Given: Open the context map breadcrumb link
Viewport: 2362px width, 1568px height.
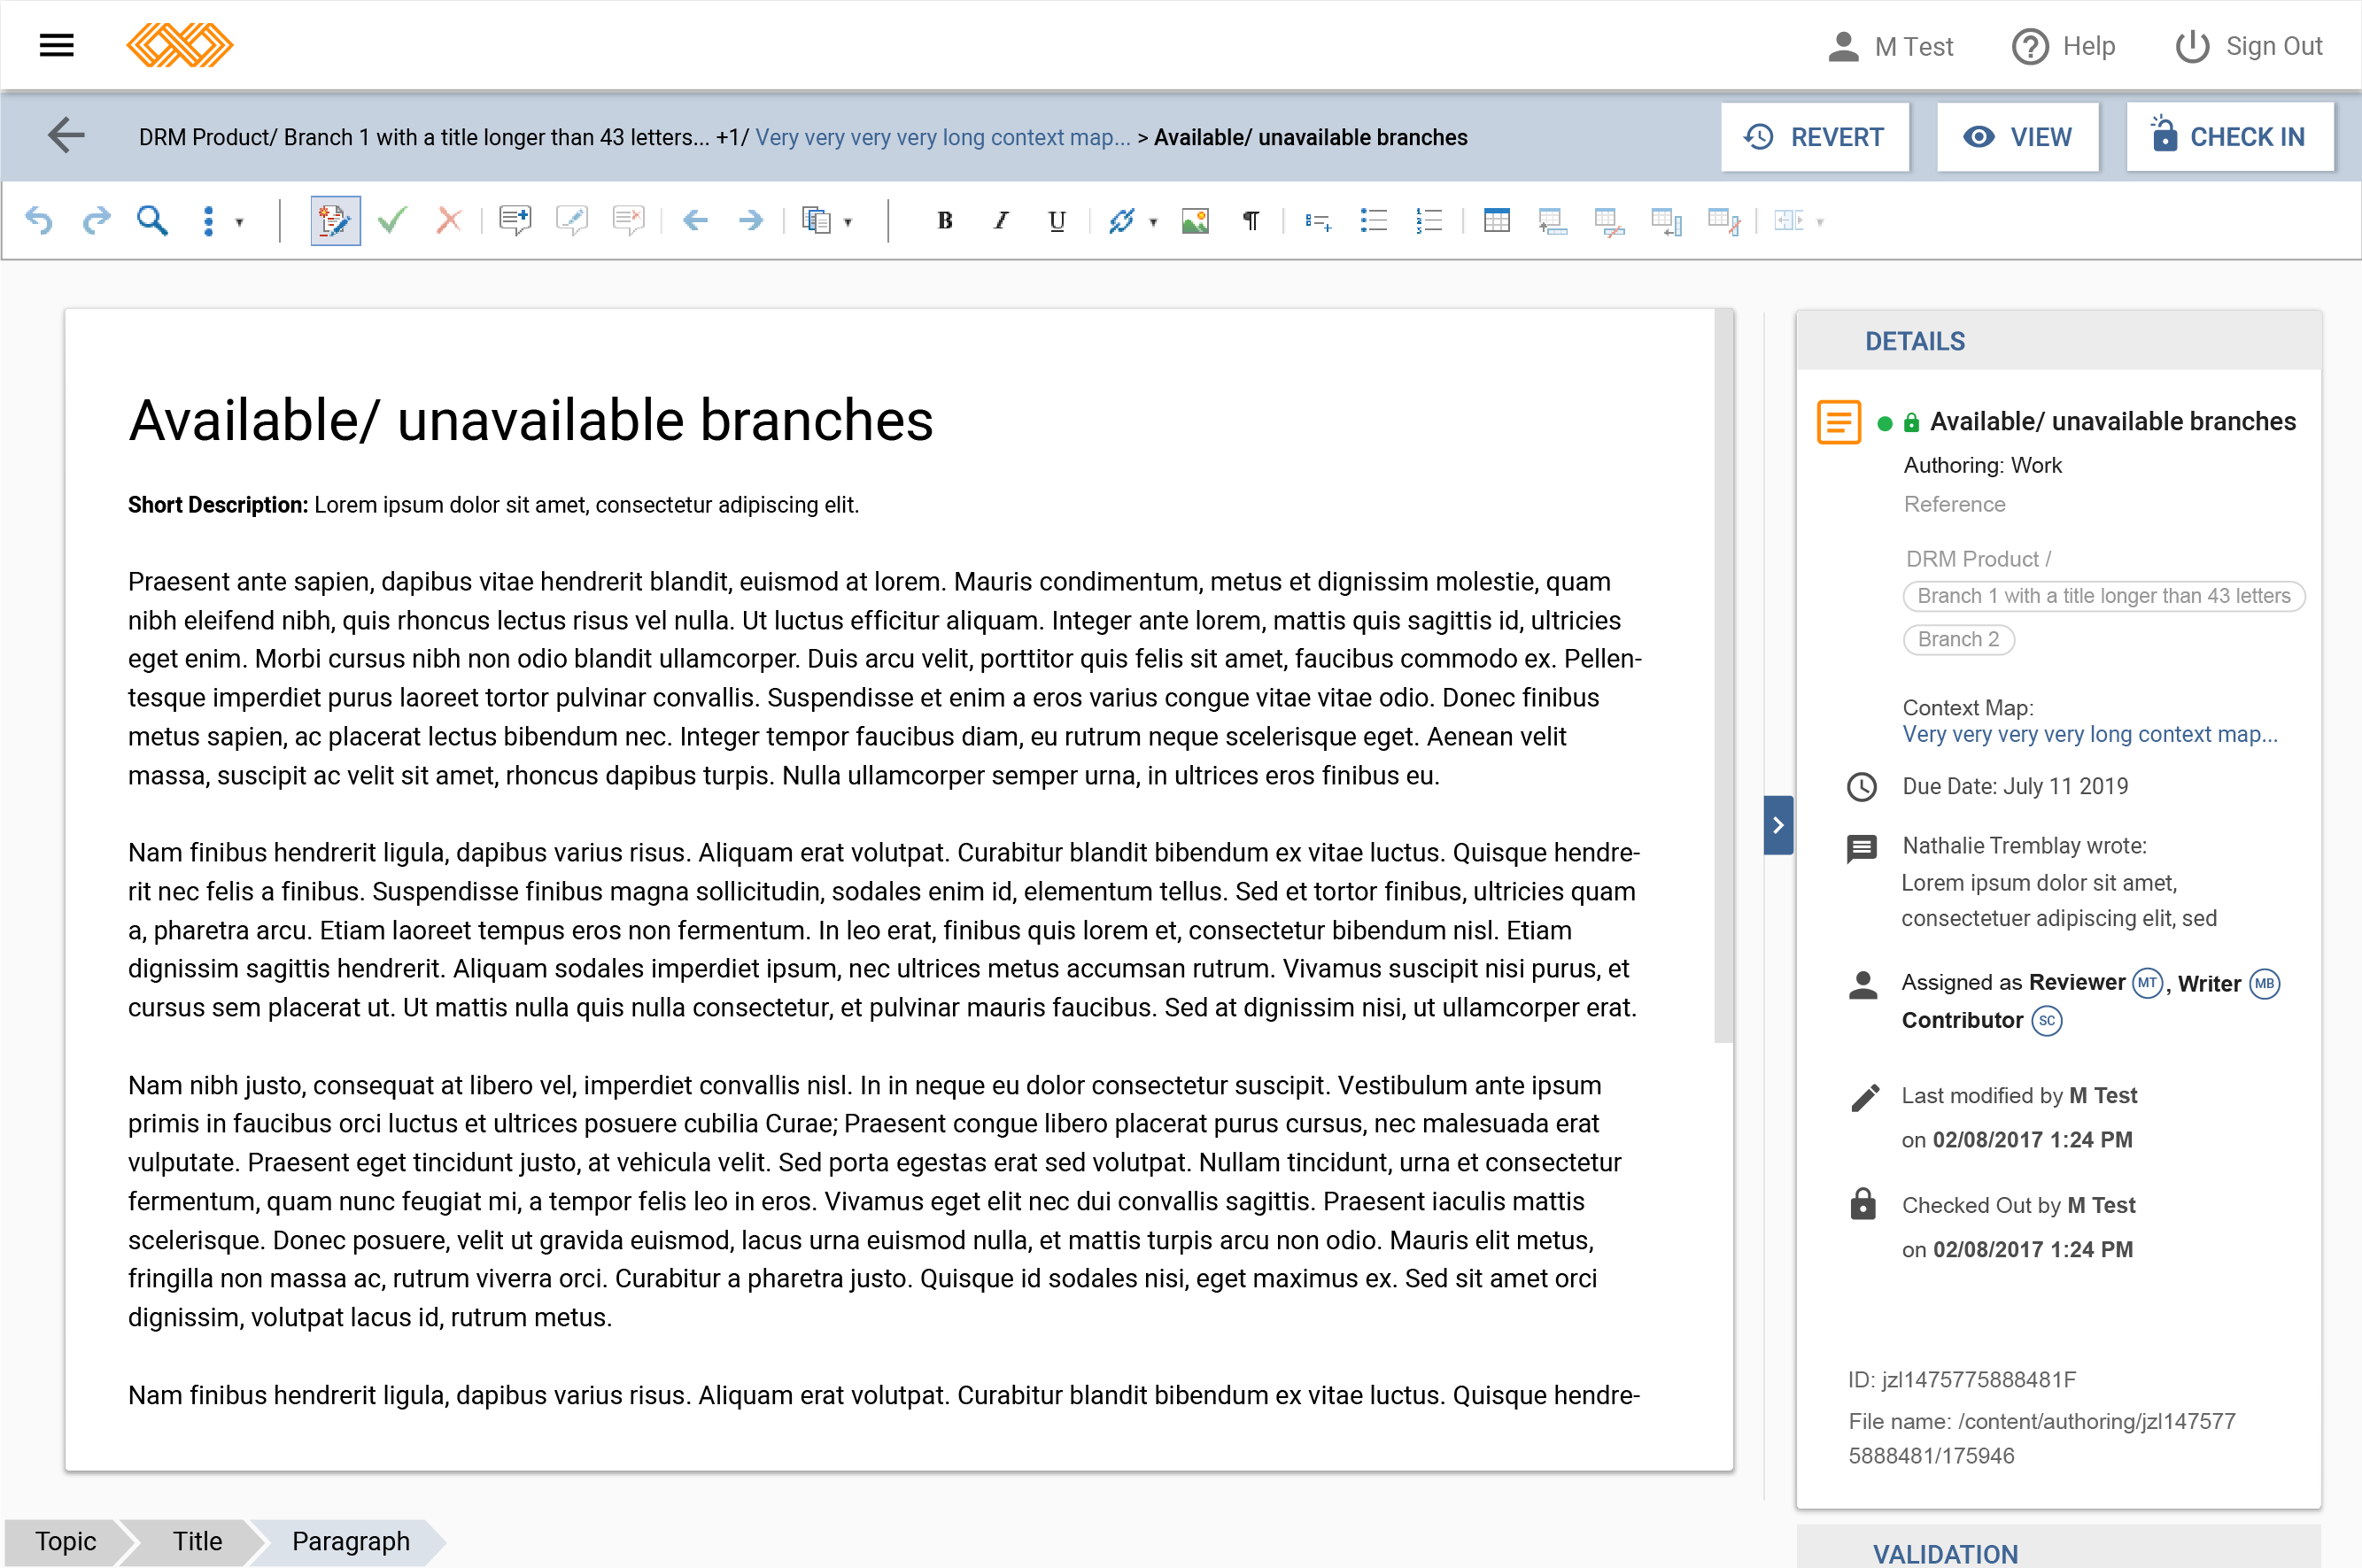Looking at the screenshot, I should tap(943, 137).
